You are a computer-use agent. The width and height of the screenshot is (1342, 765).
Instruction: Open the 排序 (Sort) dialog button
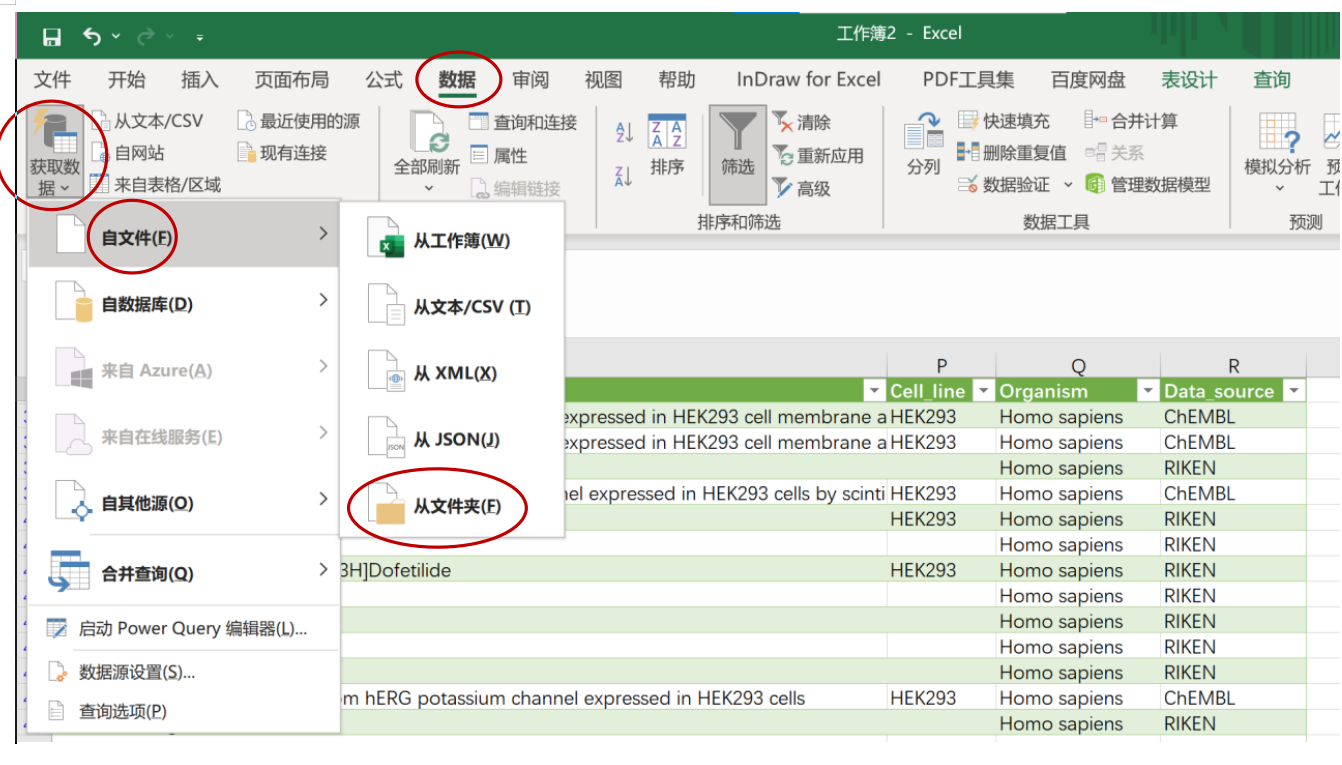(x=667, y=145)
